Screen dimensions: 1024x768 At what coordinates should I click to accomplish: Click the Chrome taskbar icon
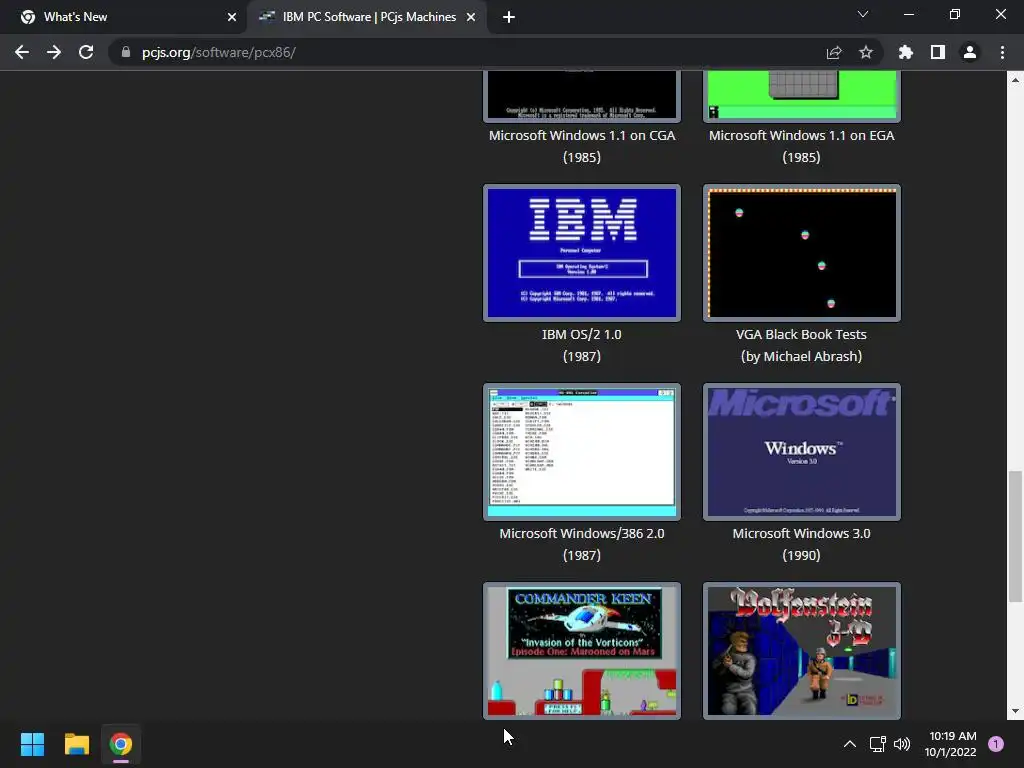(x=121, y=744)
